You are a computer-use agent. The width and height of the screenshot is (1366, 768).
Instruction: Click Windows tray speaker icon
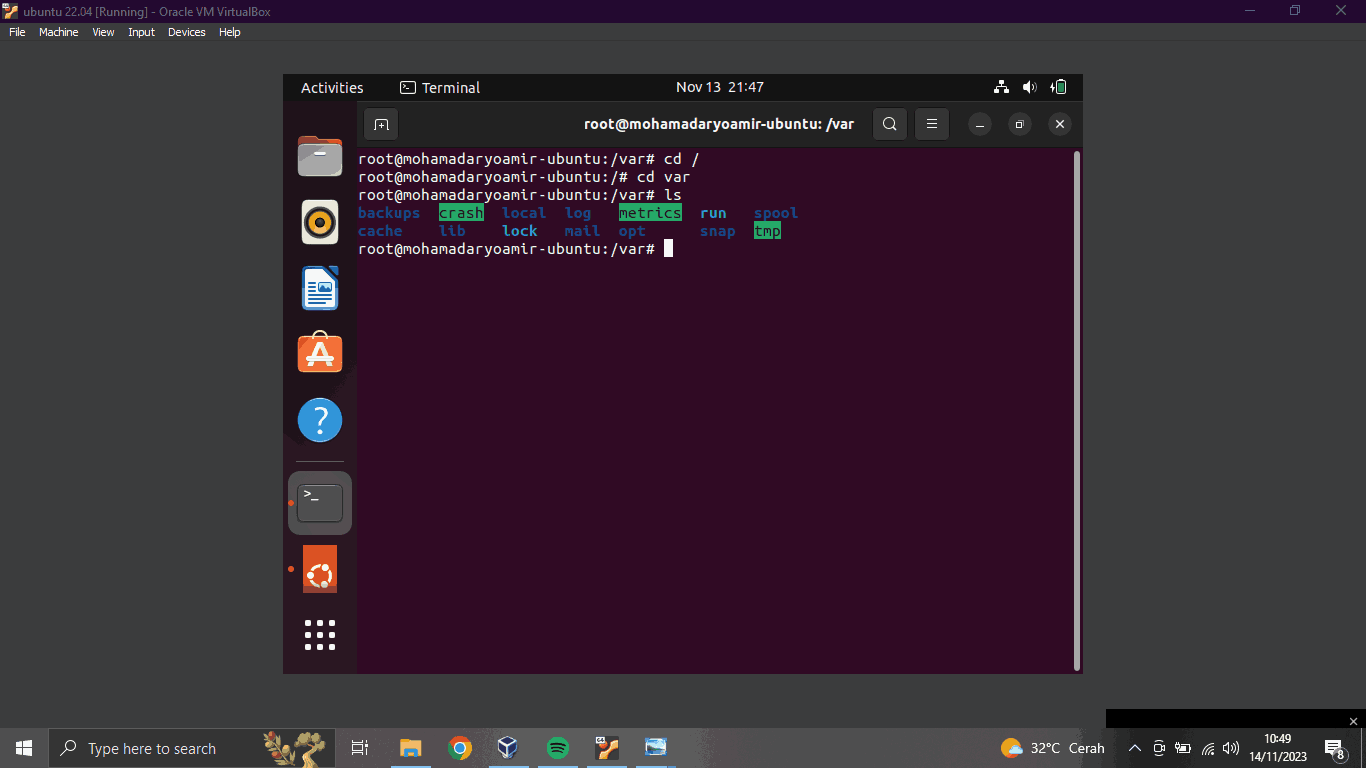1231,748
